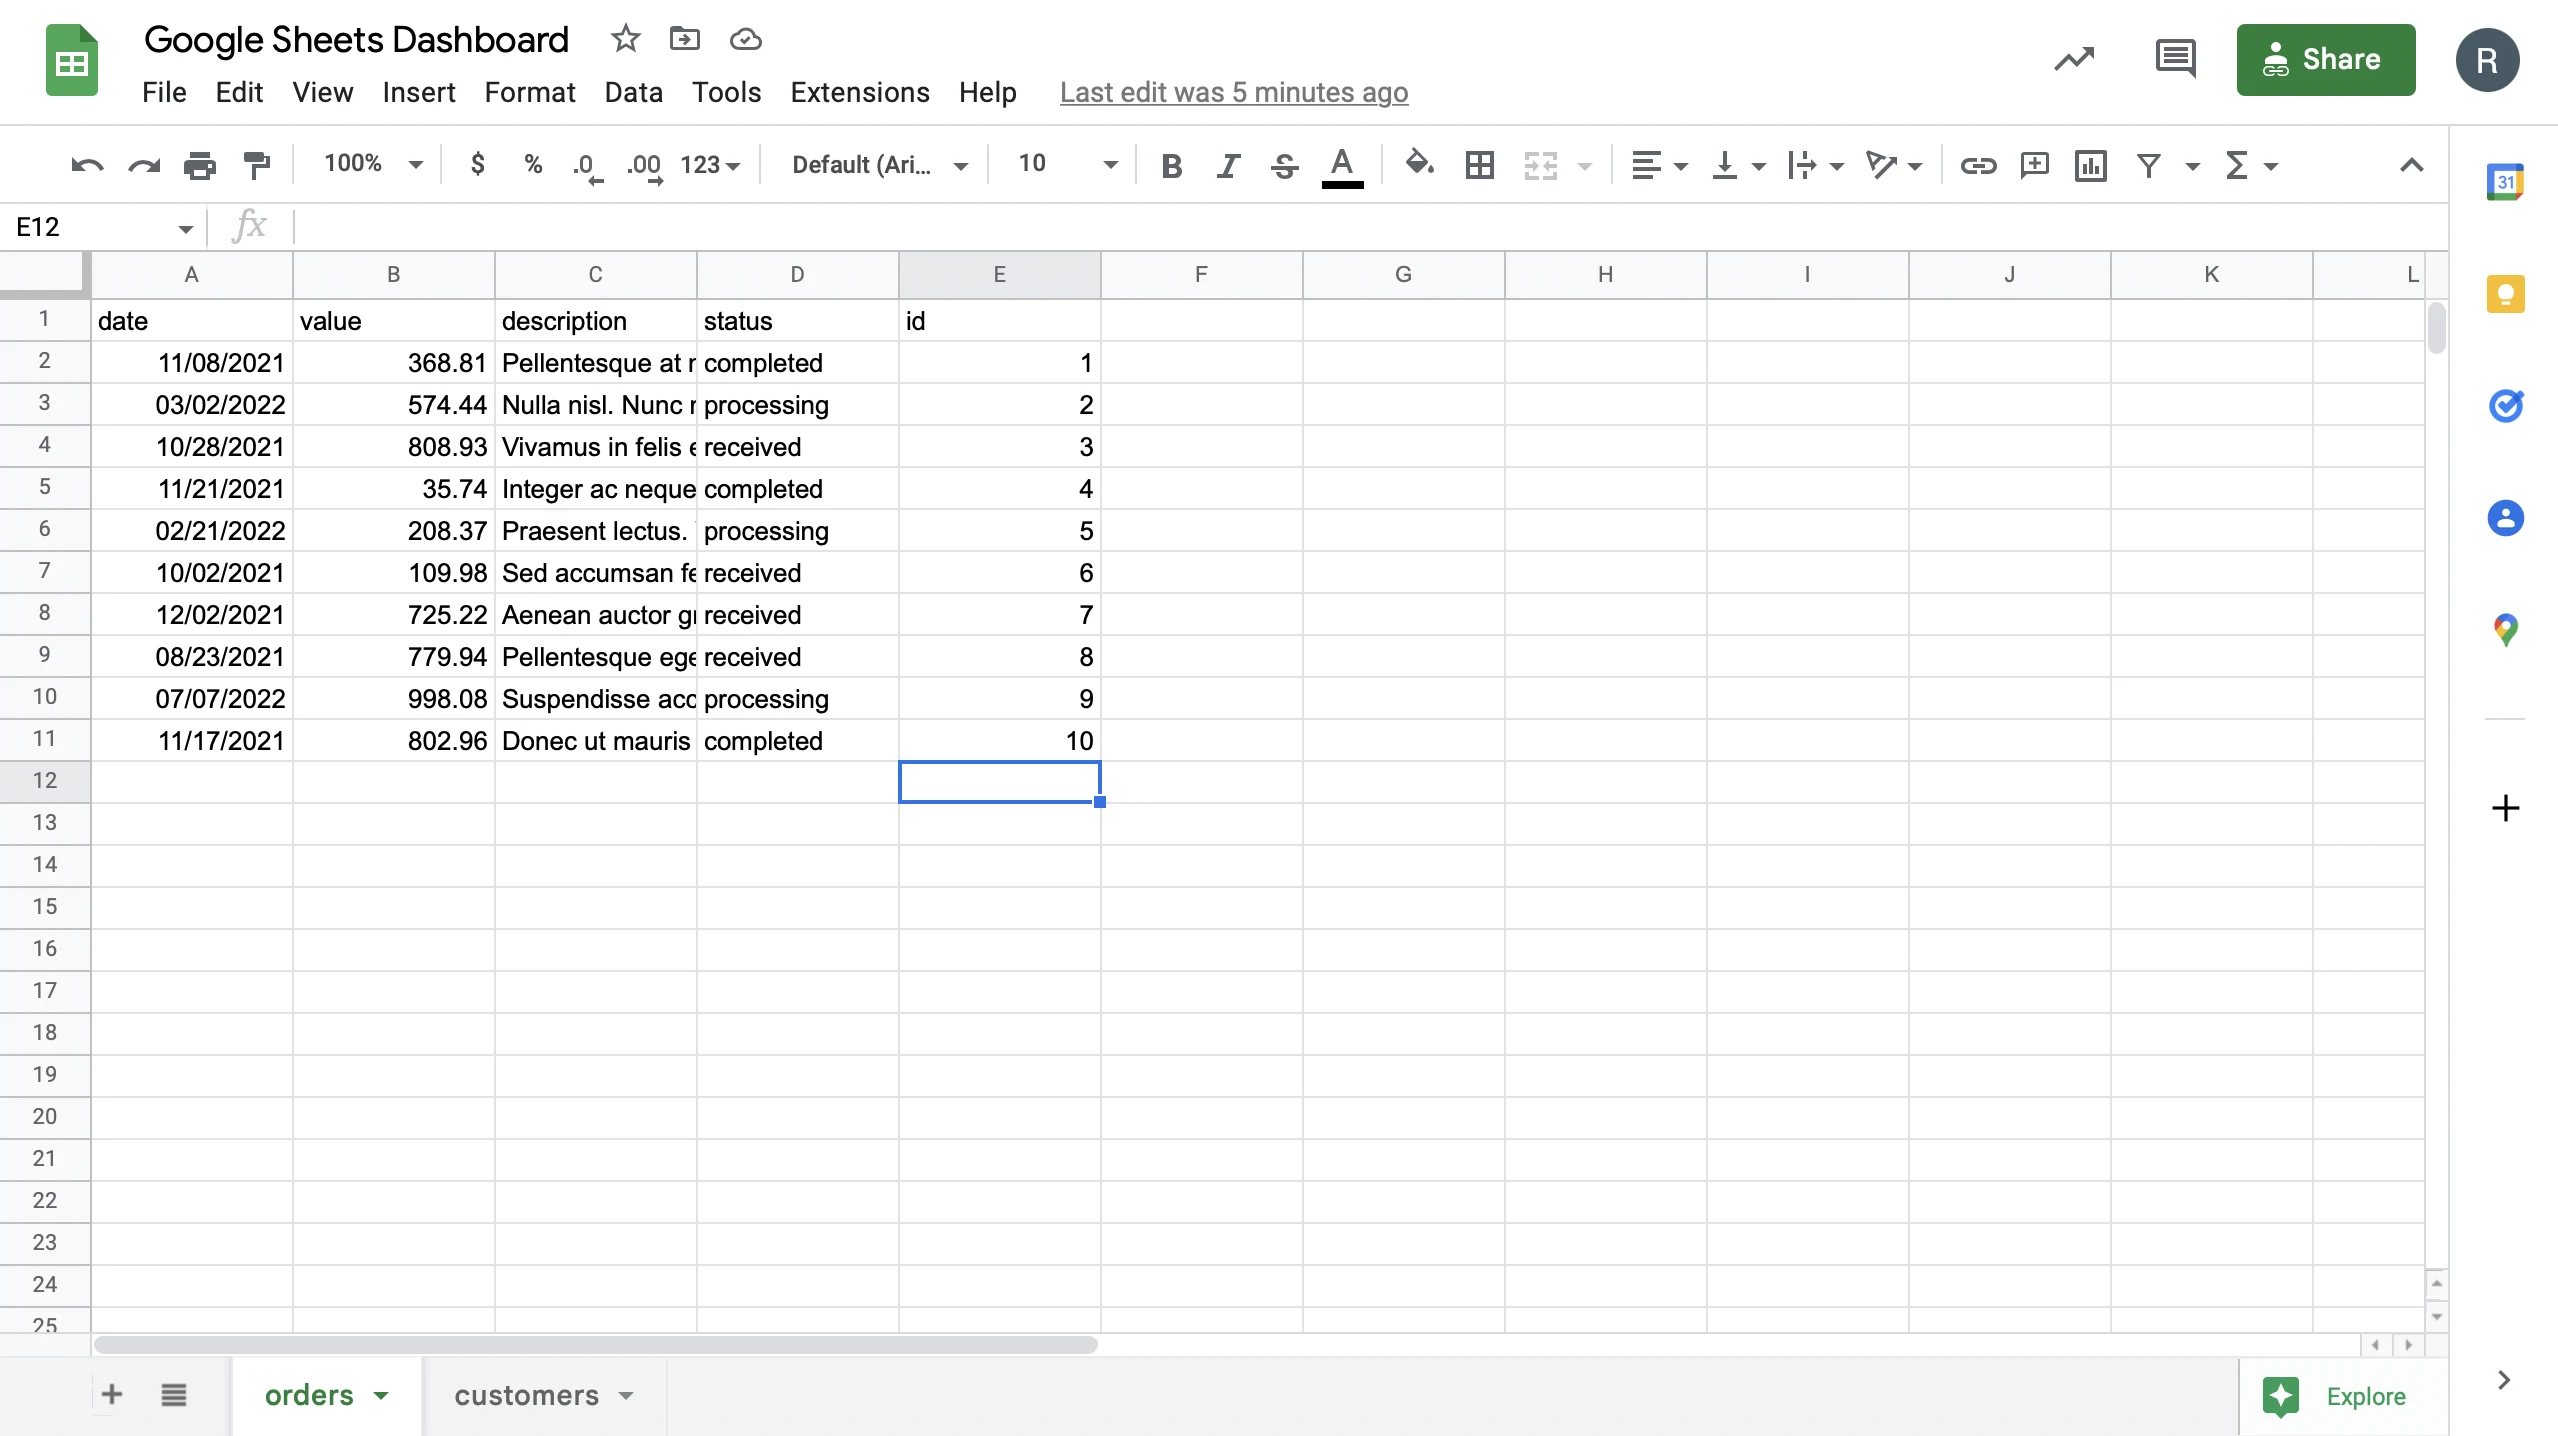This screenshot has height=1436, width=2558.
Task: Open the font size 10 dropdown
Action: (x=1066, y=164)
